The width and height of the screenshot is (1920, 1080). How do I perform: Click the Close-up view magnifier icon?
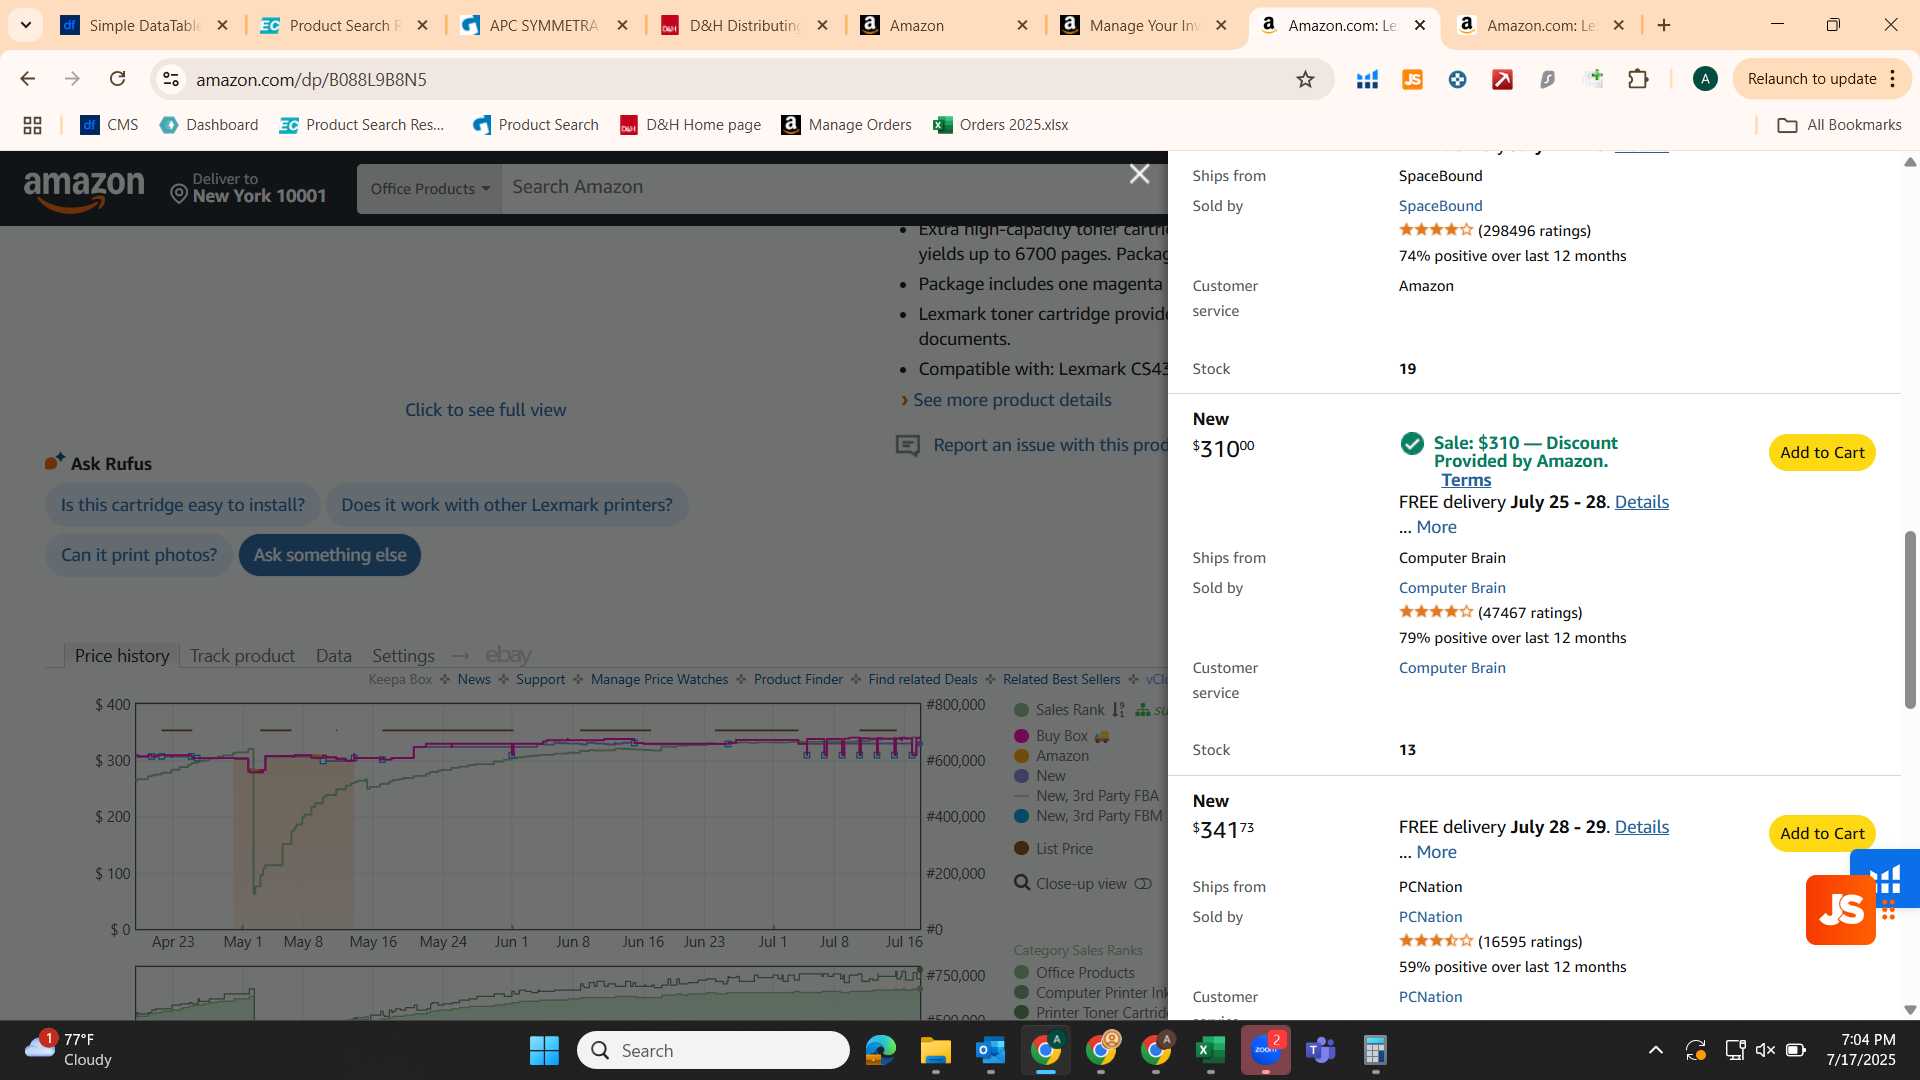click(1022, 883)
